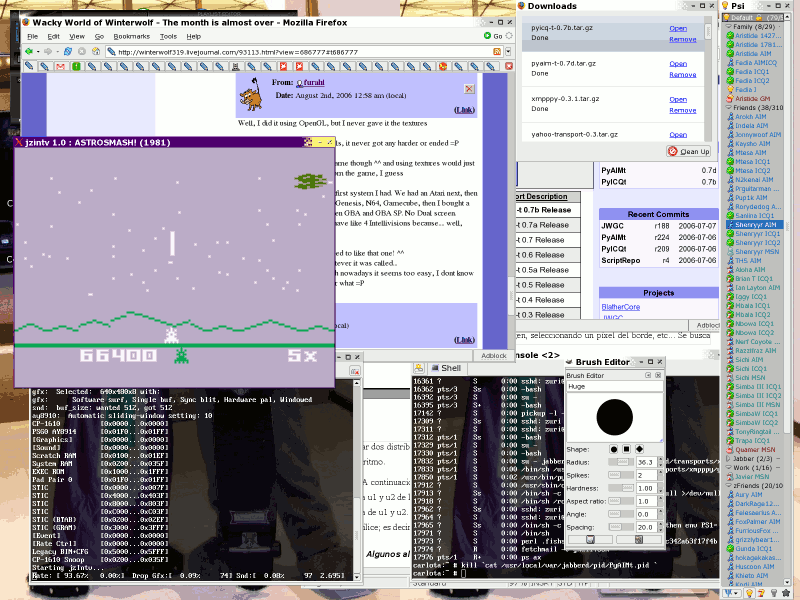
Task: Select the diamond brush shape
Action: pos(637,449)
